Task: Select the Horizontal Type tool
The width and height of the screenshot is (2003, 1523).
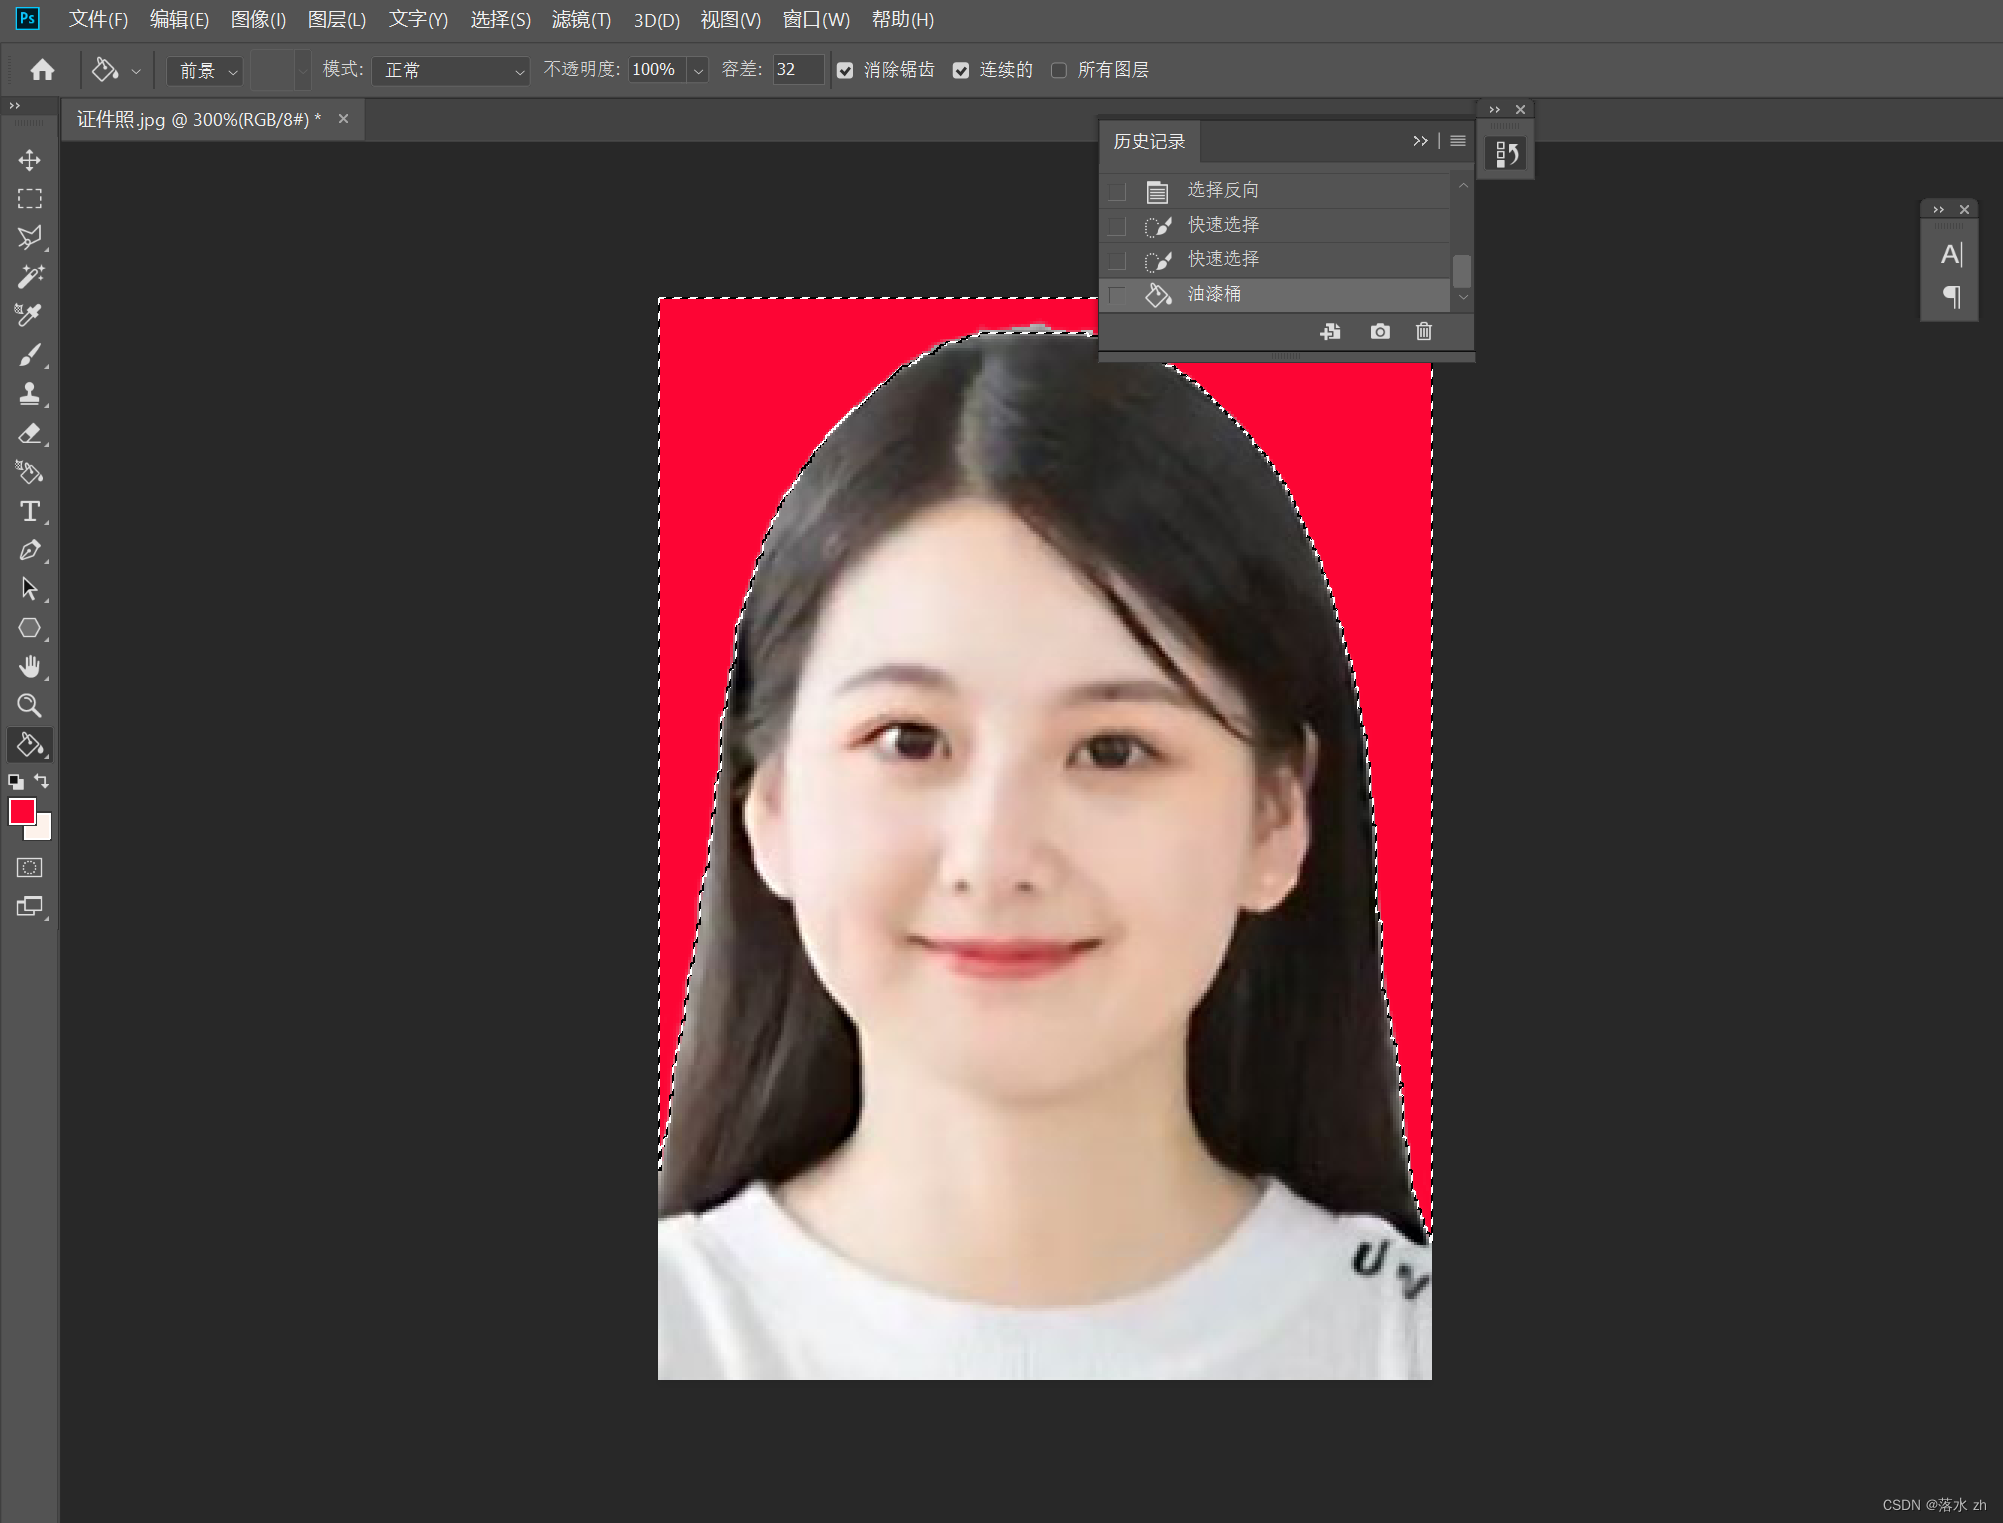Action: (29, 511)
